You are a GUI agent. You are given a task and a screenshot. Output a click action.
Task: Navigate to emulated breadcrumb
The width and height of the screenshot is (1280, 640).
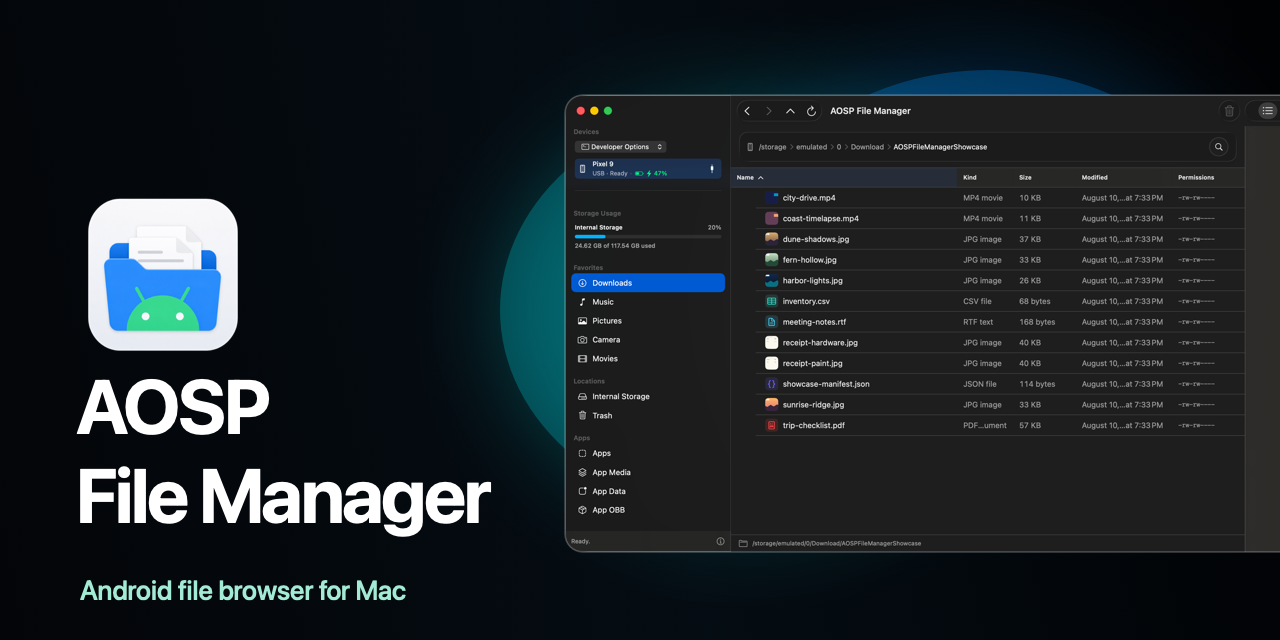[811, 147]
